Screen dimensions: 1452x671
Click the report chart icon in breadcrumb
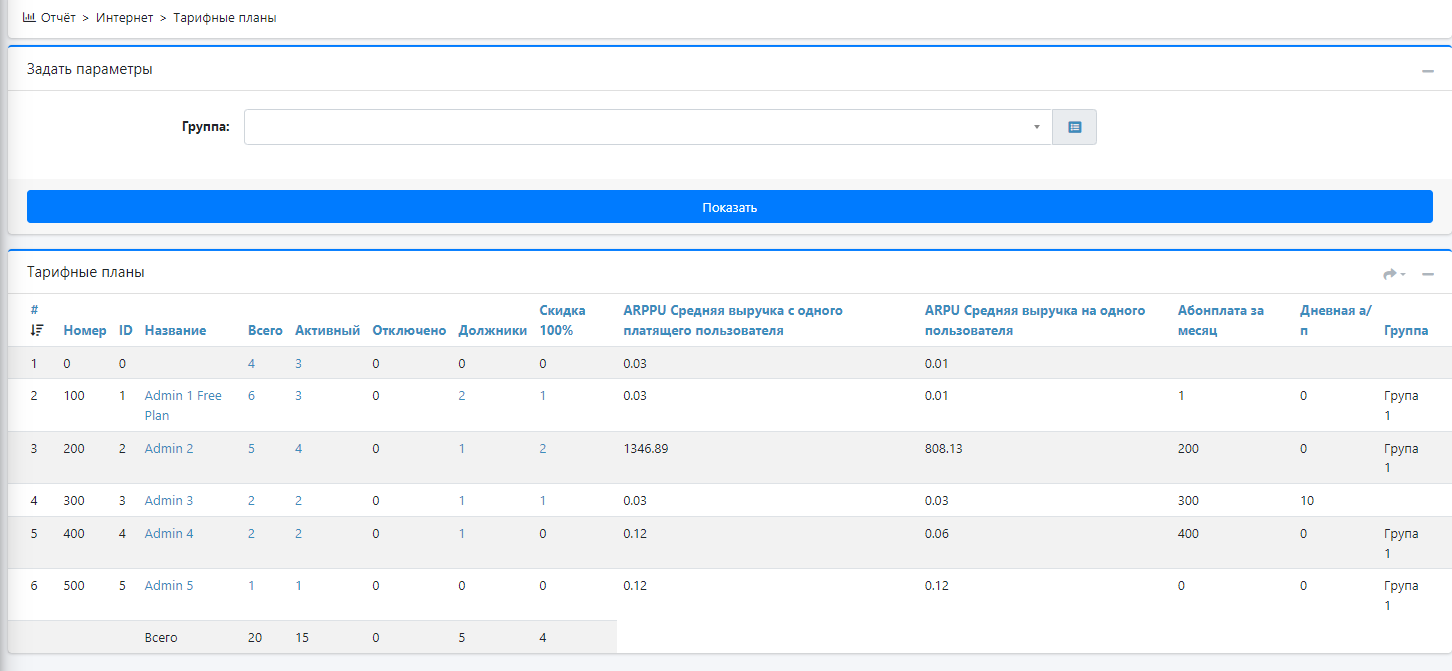click(29, 17)
